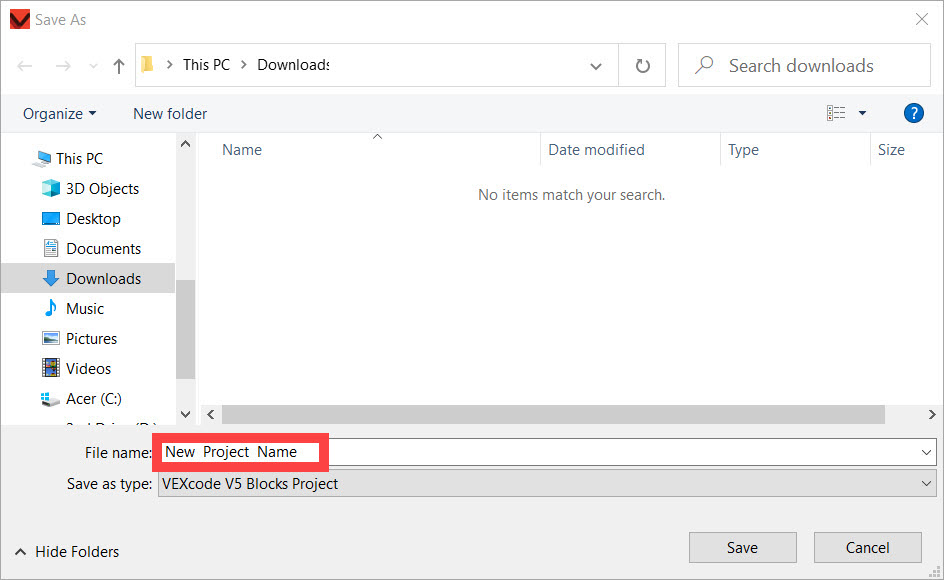
Task: Open recent locations dropdown arrow
Action: pyautogui.click(x=93, y=66)
